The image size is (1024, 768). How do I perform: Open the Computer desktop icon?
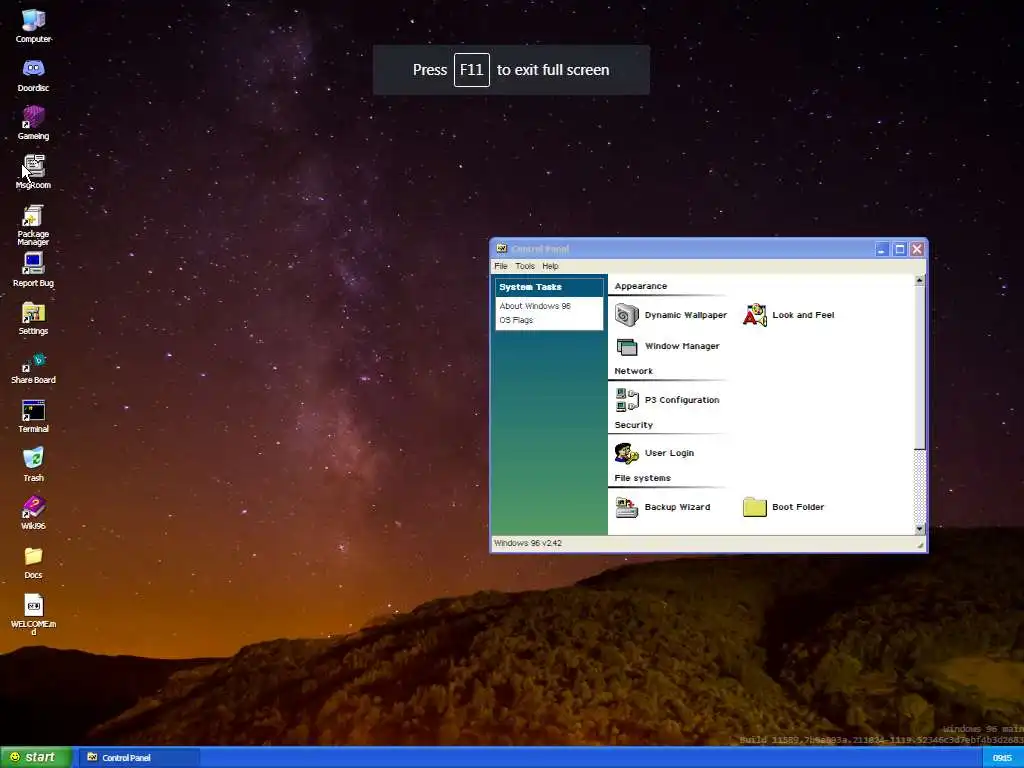coord(33,26)
